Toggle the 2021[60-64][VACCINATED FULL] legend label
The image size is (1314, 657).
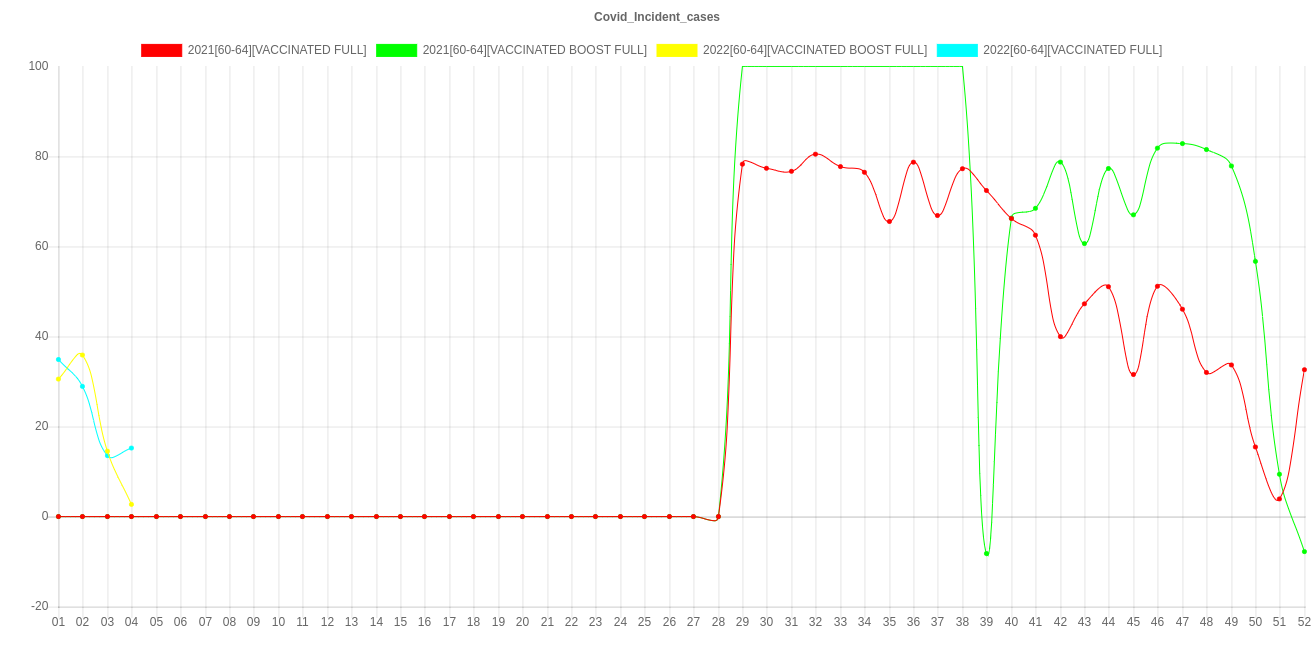coord(276,50)
